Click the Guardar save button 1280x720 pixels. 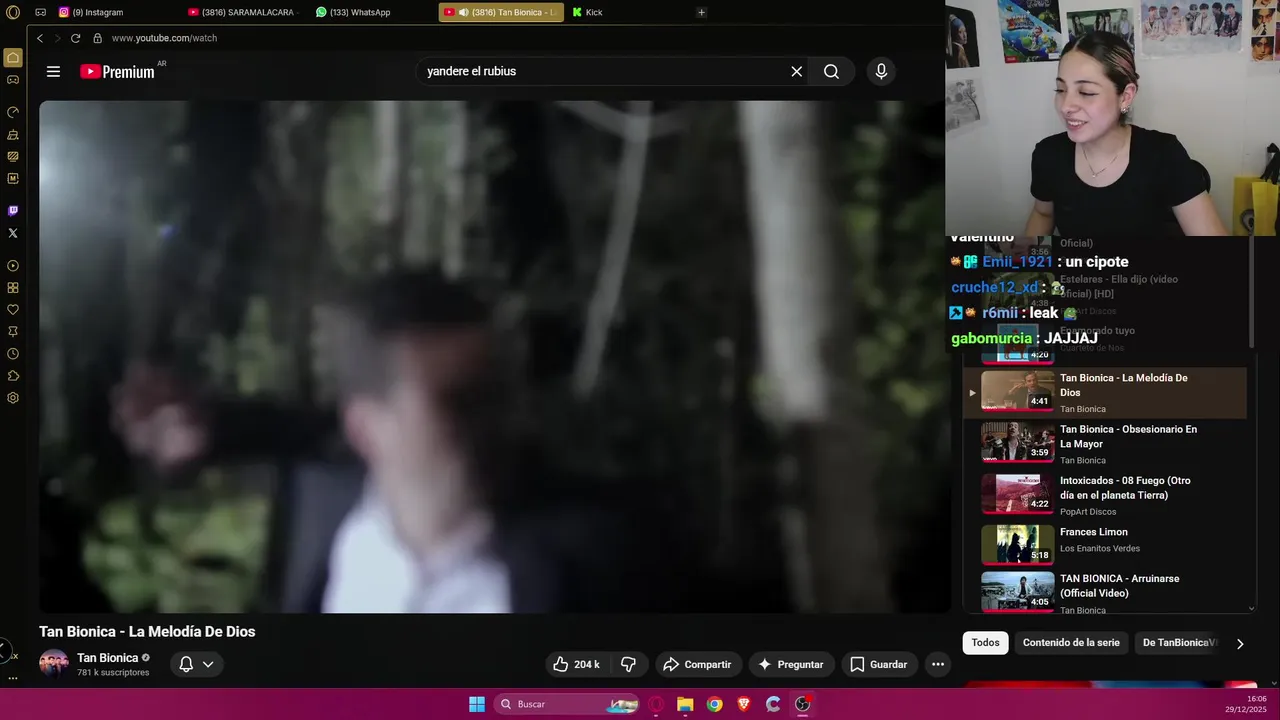pyautogui.click(x=879, y=664)
